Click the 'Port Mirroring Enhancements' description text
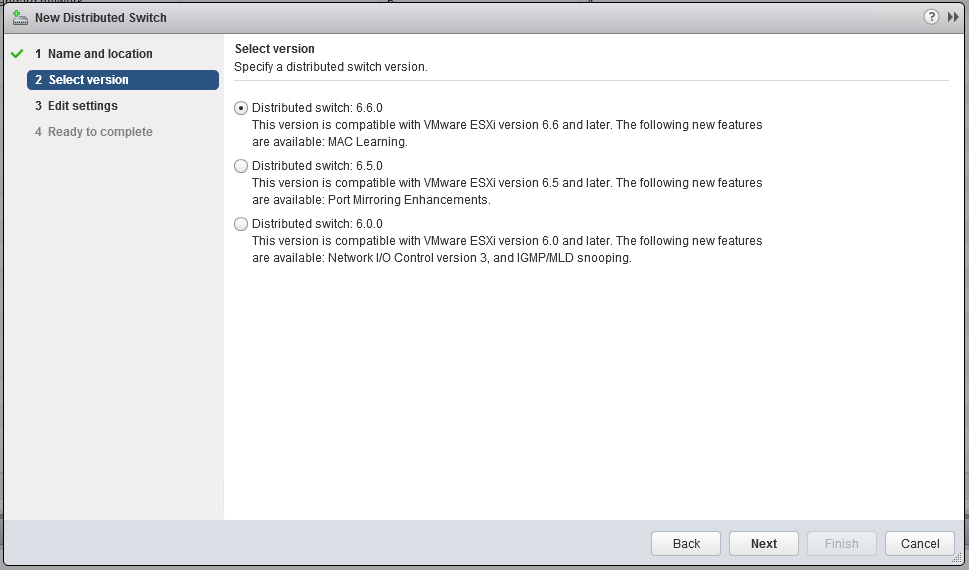The height and width of the screenshot is (570, 969). tap(408, 200)
